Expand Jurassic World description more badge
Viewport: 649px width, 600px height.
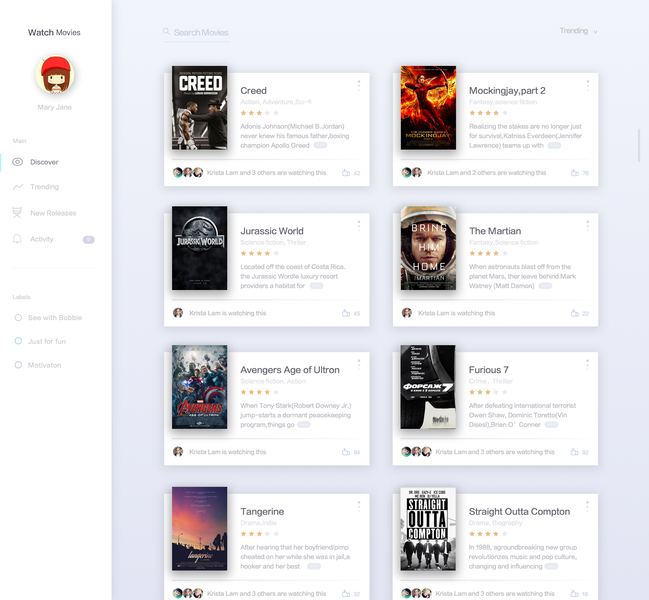[316, 286]
